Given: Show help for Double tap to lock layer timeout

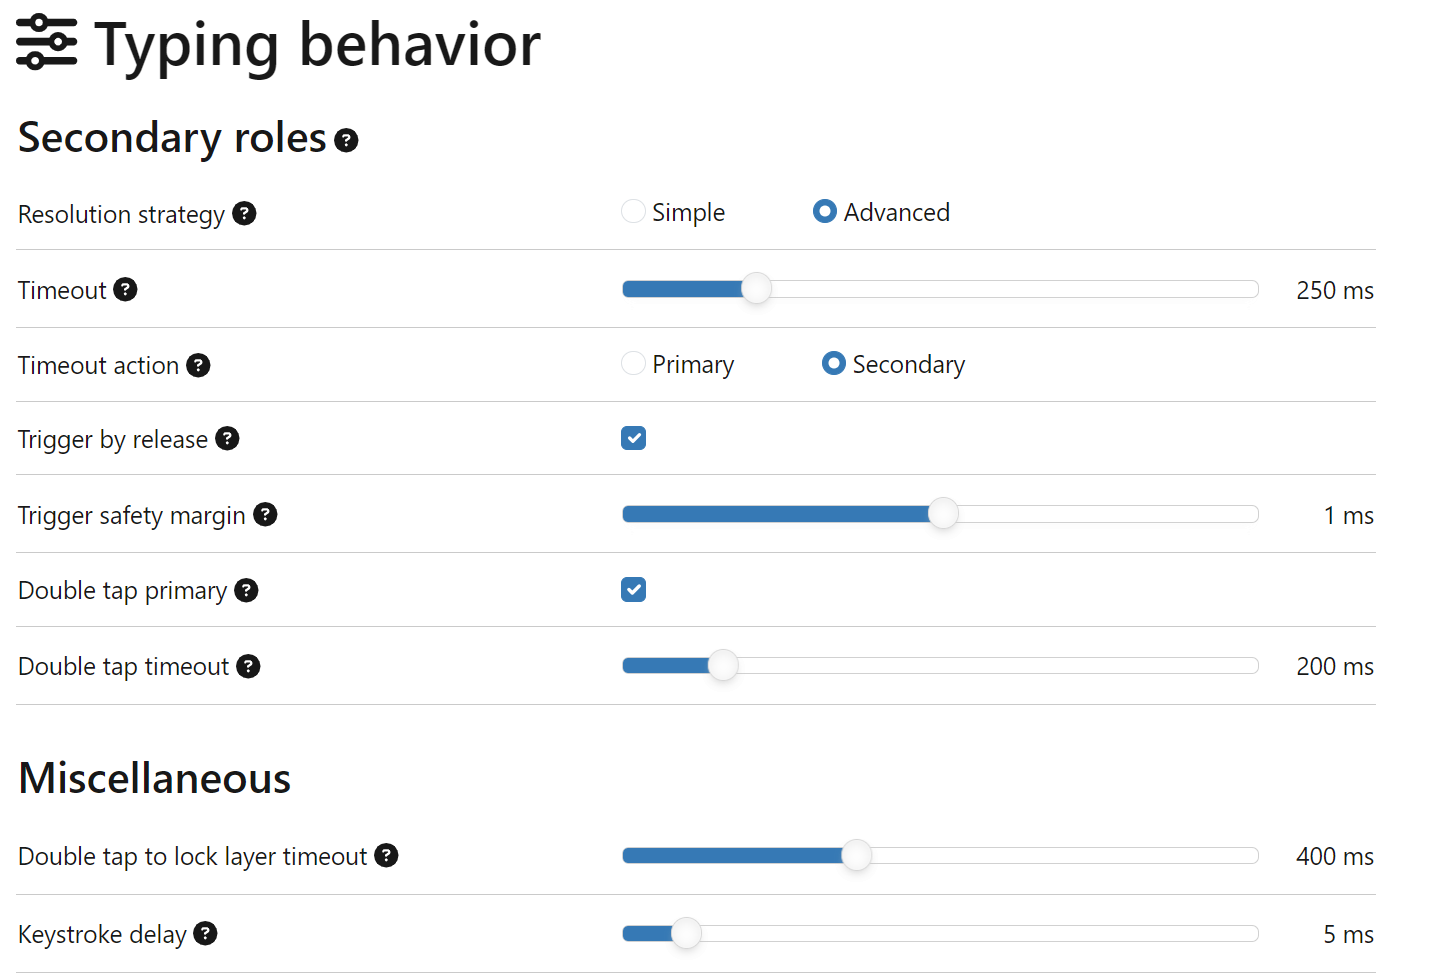Looking at the screenshot, I should click(386, 855).
